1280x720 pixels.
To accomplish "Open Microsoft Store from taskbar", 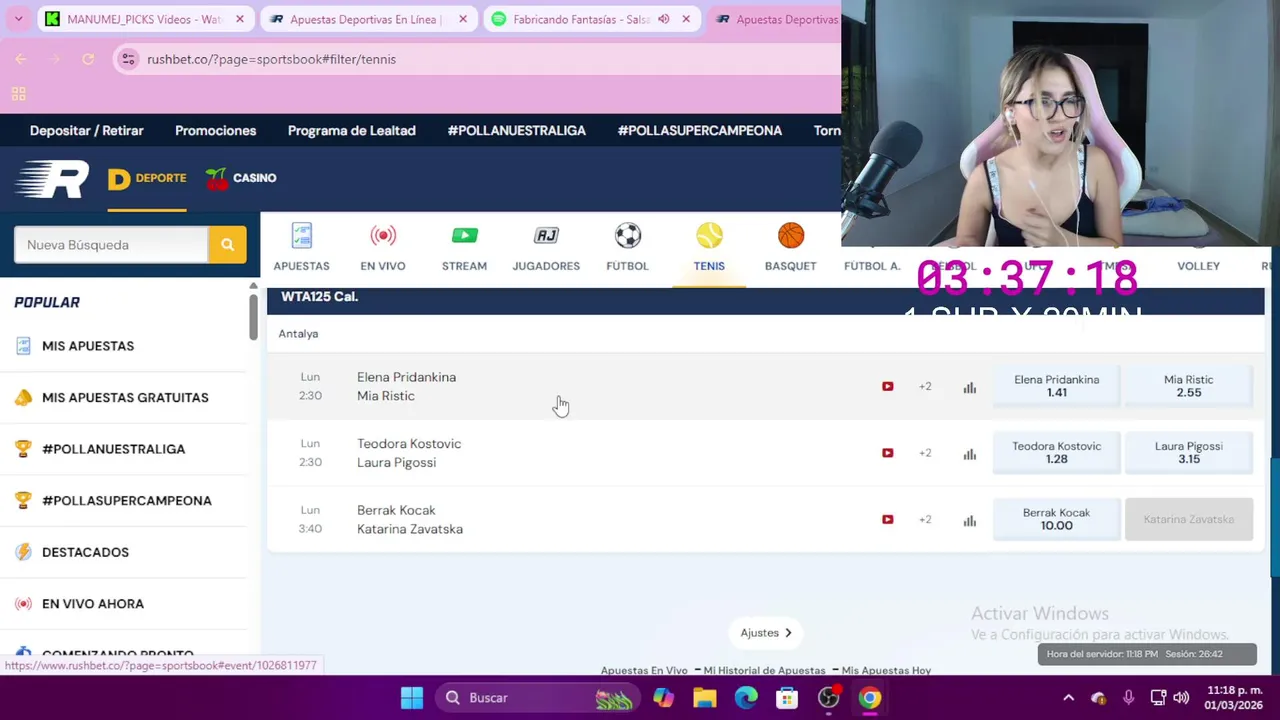I will pos(787,698).
